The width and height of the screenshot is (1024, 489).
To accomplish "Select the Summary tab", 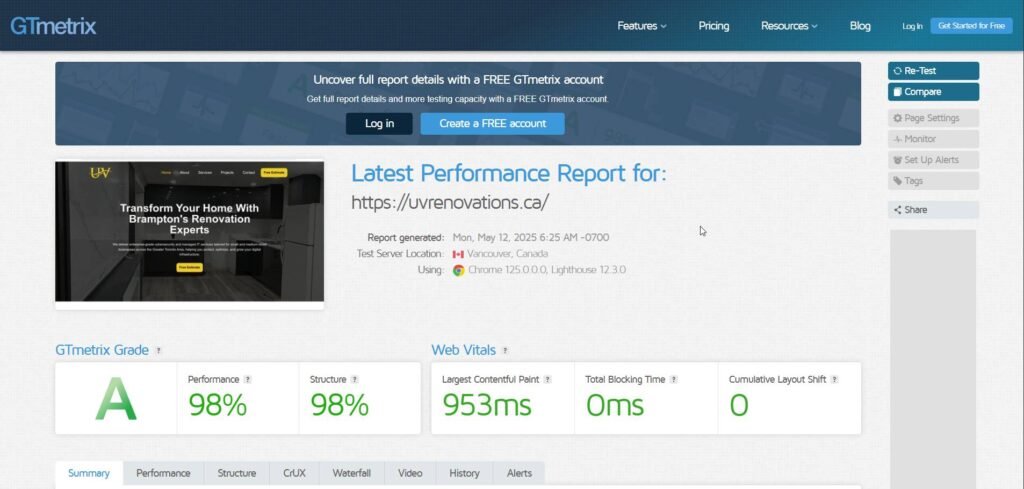I will coord(89,473).
